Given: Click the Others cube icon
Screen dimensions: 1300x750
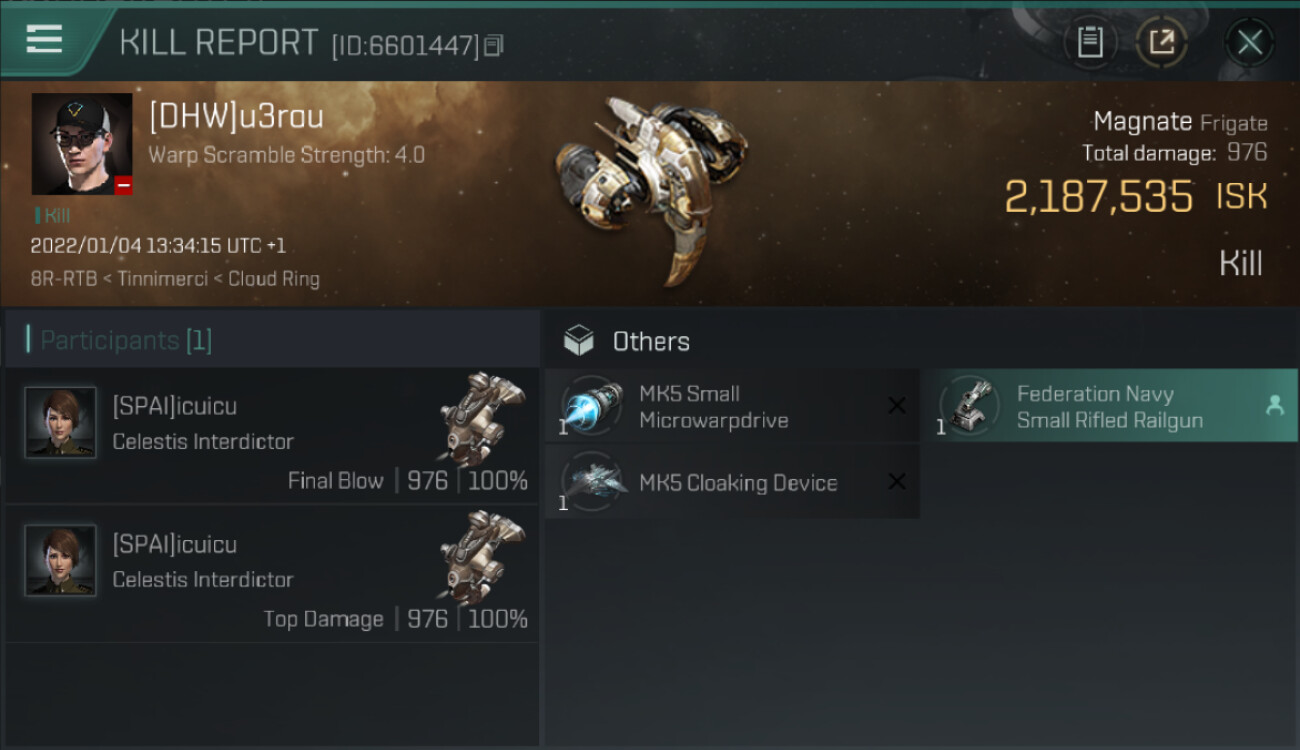Looking at the screenshot, I should (x=579, y=341).
